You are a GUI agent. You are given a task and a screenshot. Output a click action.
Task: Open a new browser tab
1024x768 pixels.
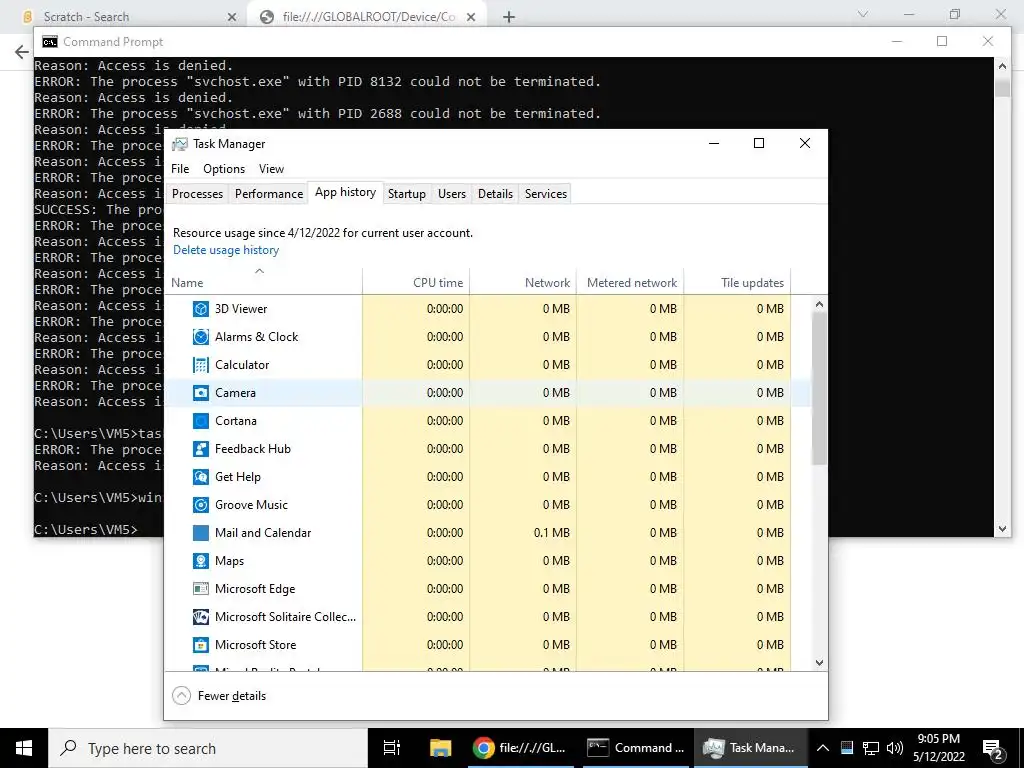(509, 17)
